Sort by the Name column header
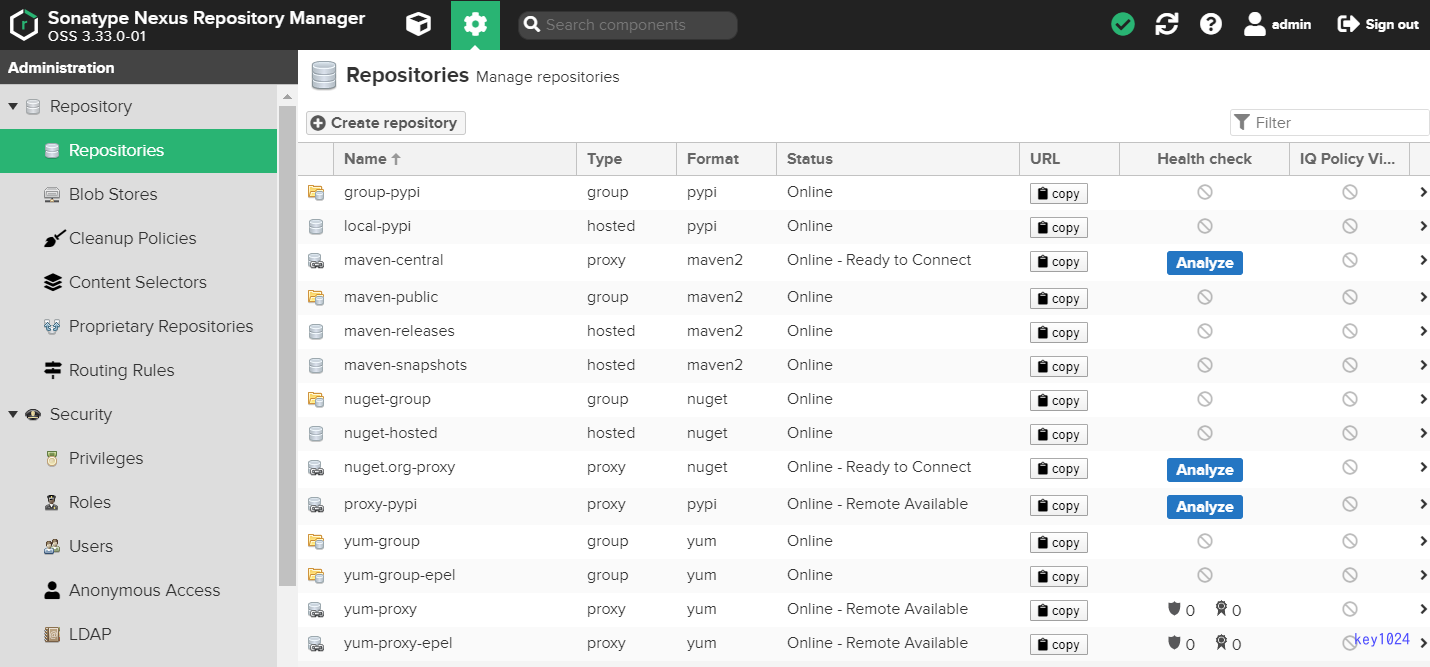 pos(455,159)
